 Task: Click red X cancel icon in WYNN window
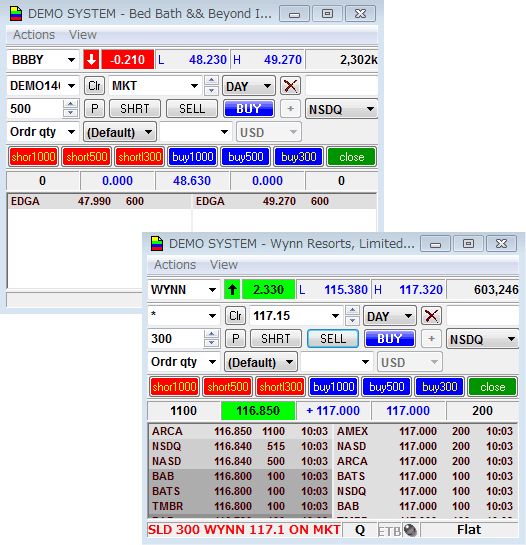coord(431,316)
